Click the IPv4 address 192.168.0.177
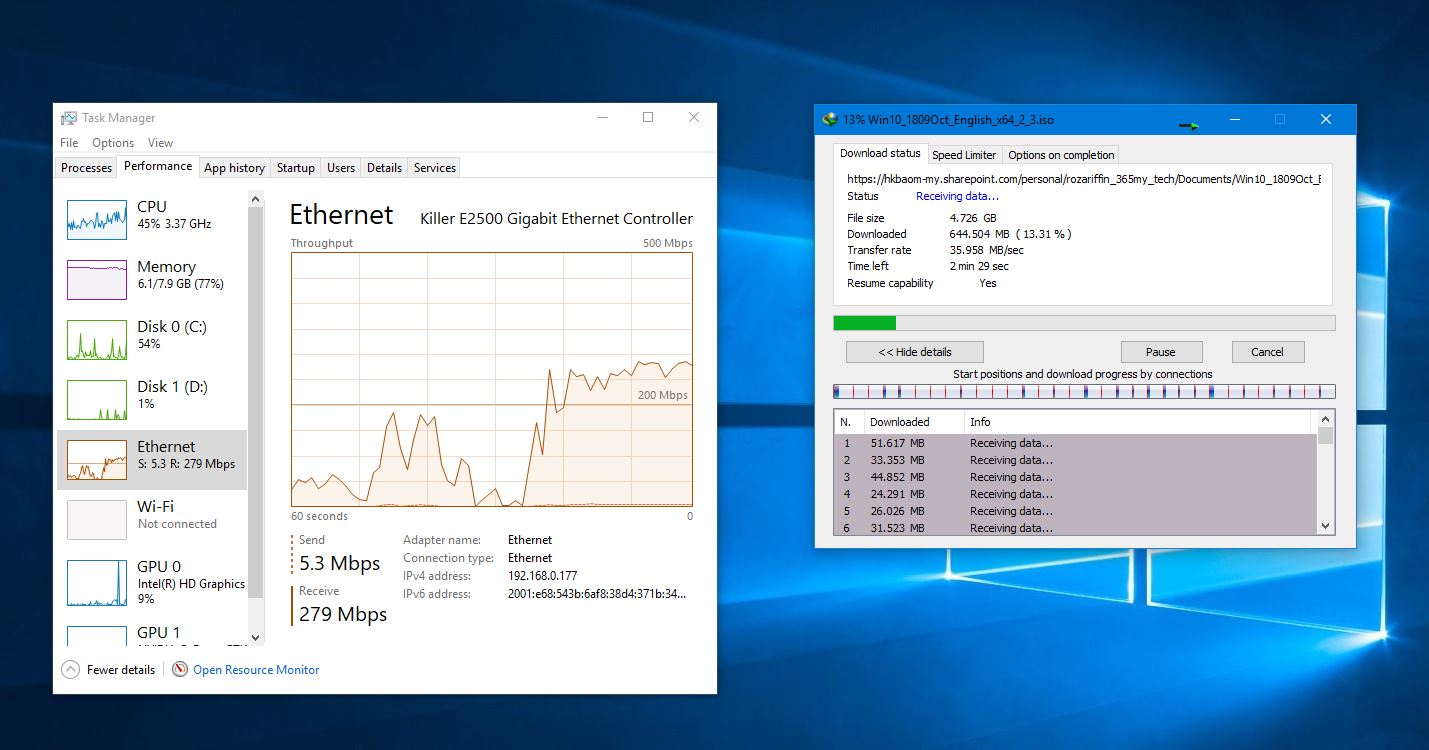The height and width of the screenshot is (750, 1429). [543, 576]
